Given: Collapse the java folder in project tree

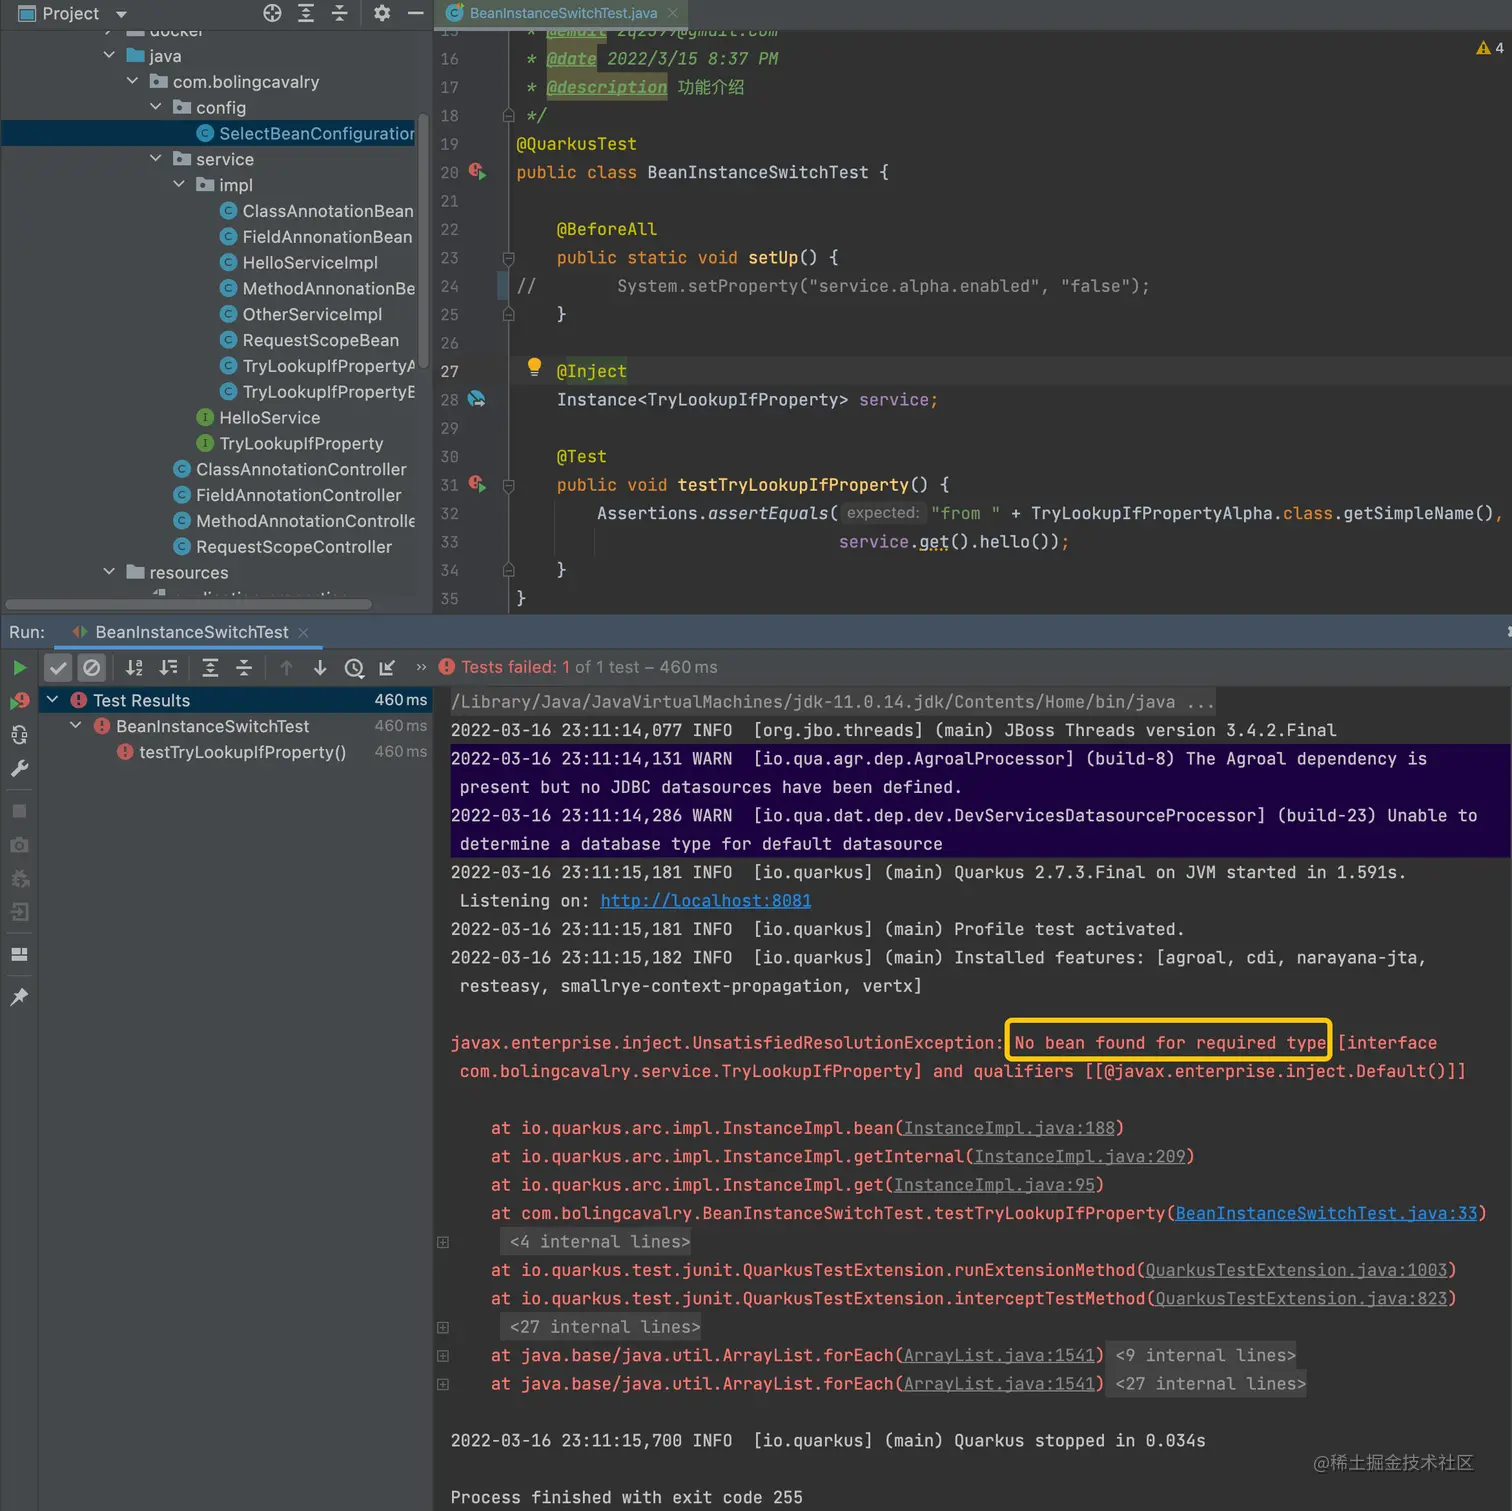Looking at the screenshot, I should (x=109, y=56).
